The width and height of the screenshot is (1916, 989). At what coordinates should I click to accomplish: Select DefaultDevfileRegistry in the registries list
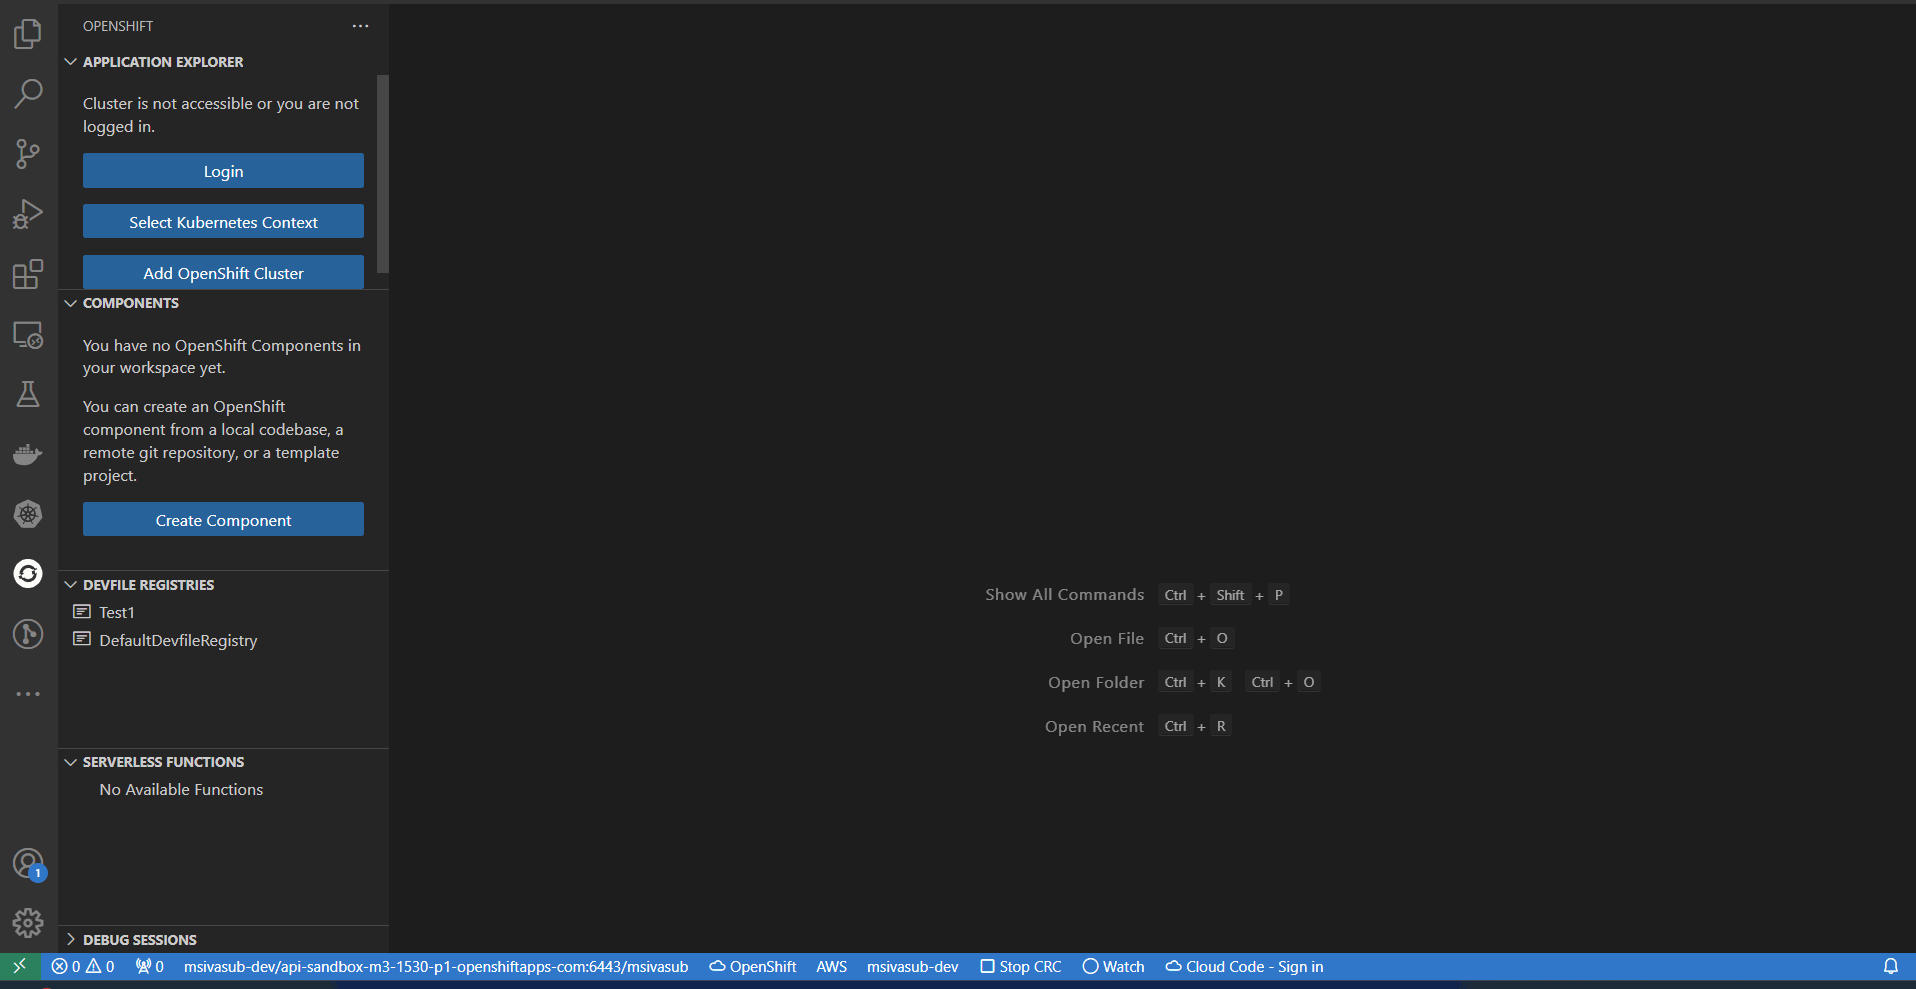178,641
